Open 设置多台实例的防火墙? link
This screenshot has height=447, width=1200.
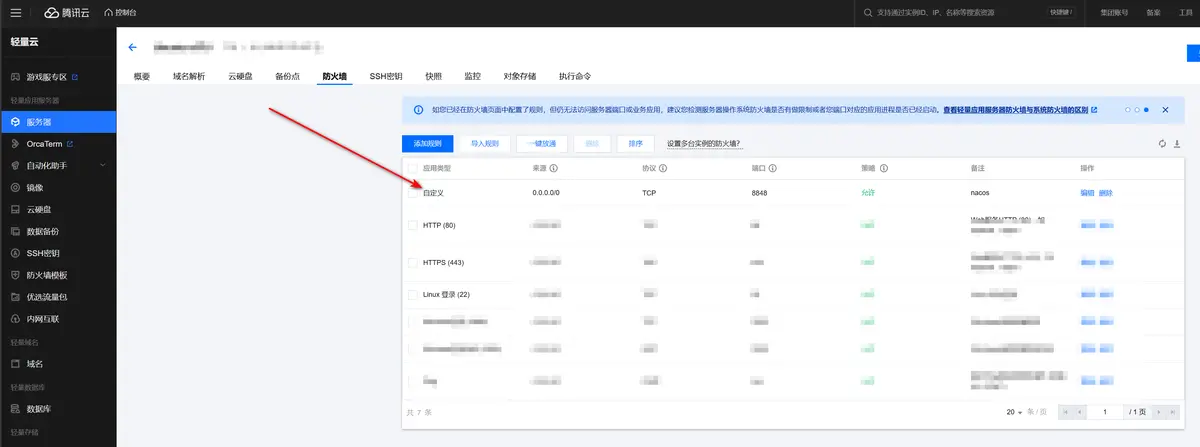(x=704, y=143)
